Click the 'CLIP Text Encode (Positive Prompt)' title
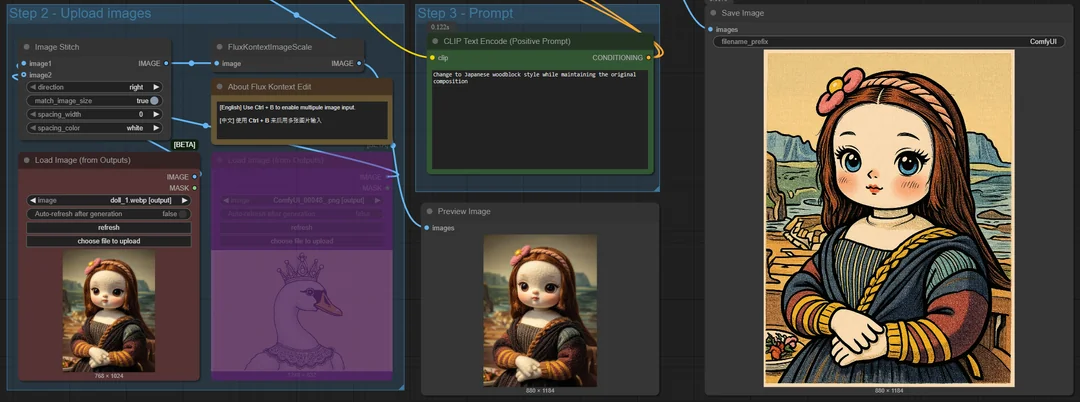Screen dimensions: 1080x402 click(x=507, y=41)
